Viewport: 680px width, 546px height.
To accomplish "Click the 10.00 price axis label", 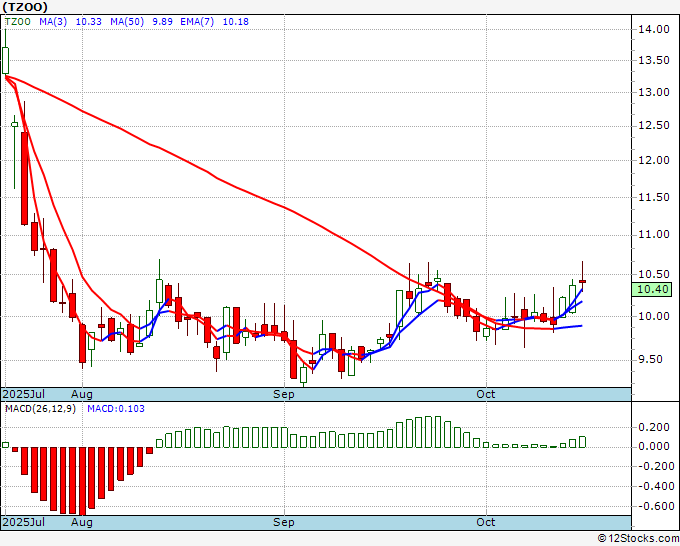I will (654, 317).
